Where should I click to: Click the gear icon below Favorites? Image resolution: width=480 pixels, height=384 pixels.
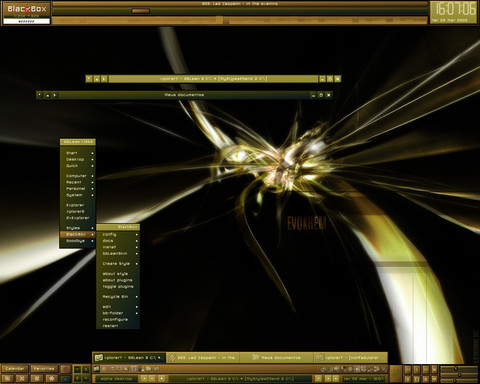tap(51, 378)
